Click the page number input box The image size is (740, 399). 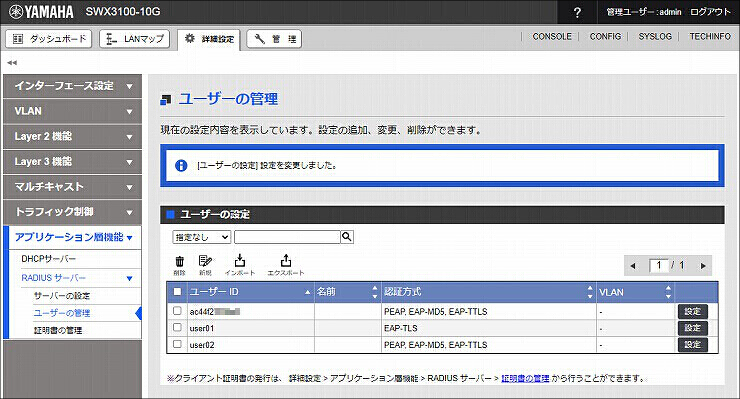tap(659, 265)
